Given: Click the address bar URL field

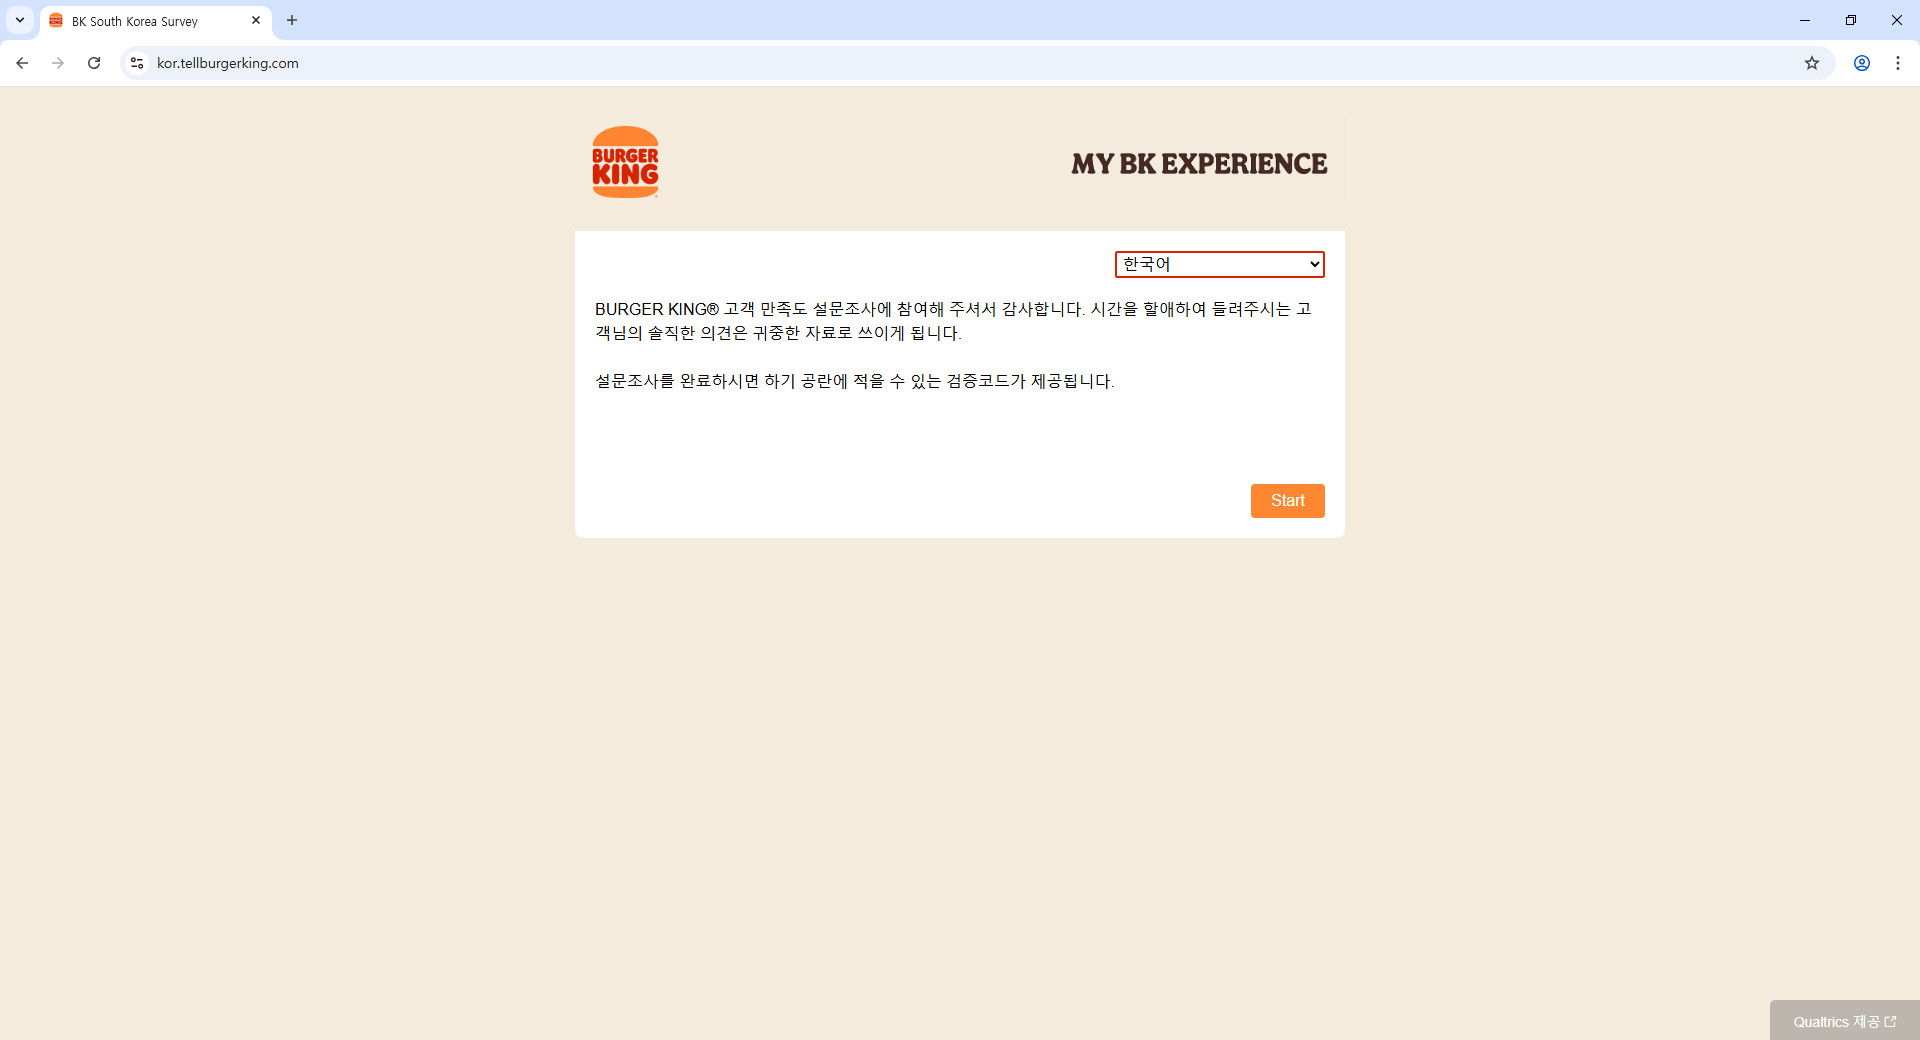Looking at the screenshot, I should click(960, 63).
